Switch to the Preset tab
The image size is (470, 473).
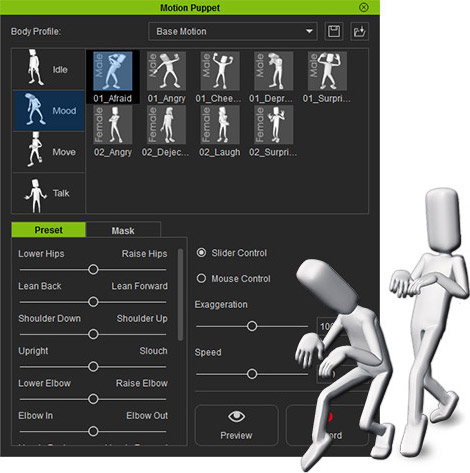tap(49, 230)
